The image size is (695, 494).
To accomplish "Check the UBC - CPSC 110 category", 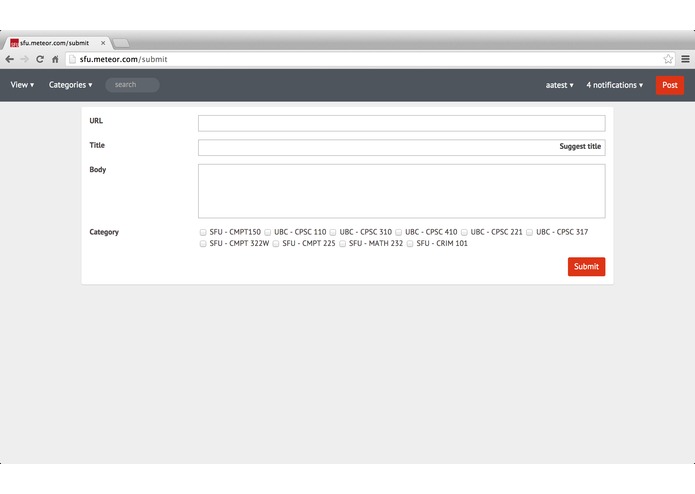I will (x=268, y=232).
